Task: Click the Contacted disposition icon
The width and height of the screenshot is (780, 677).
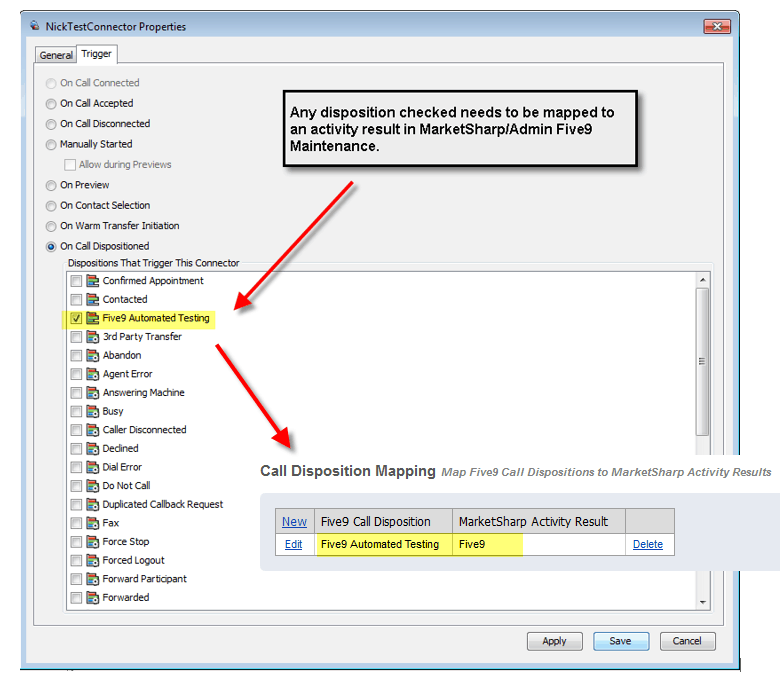Action: (93, 299)
